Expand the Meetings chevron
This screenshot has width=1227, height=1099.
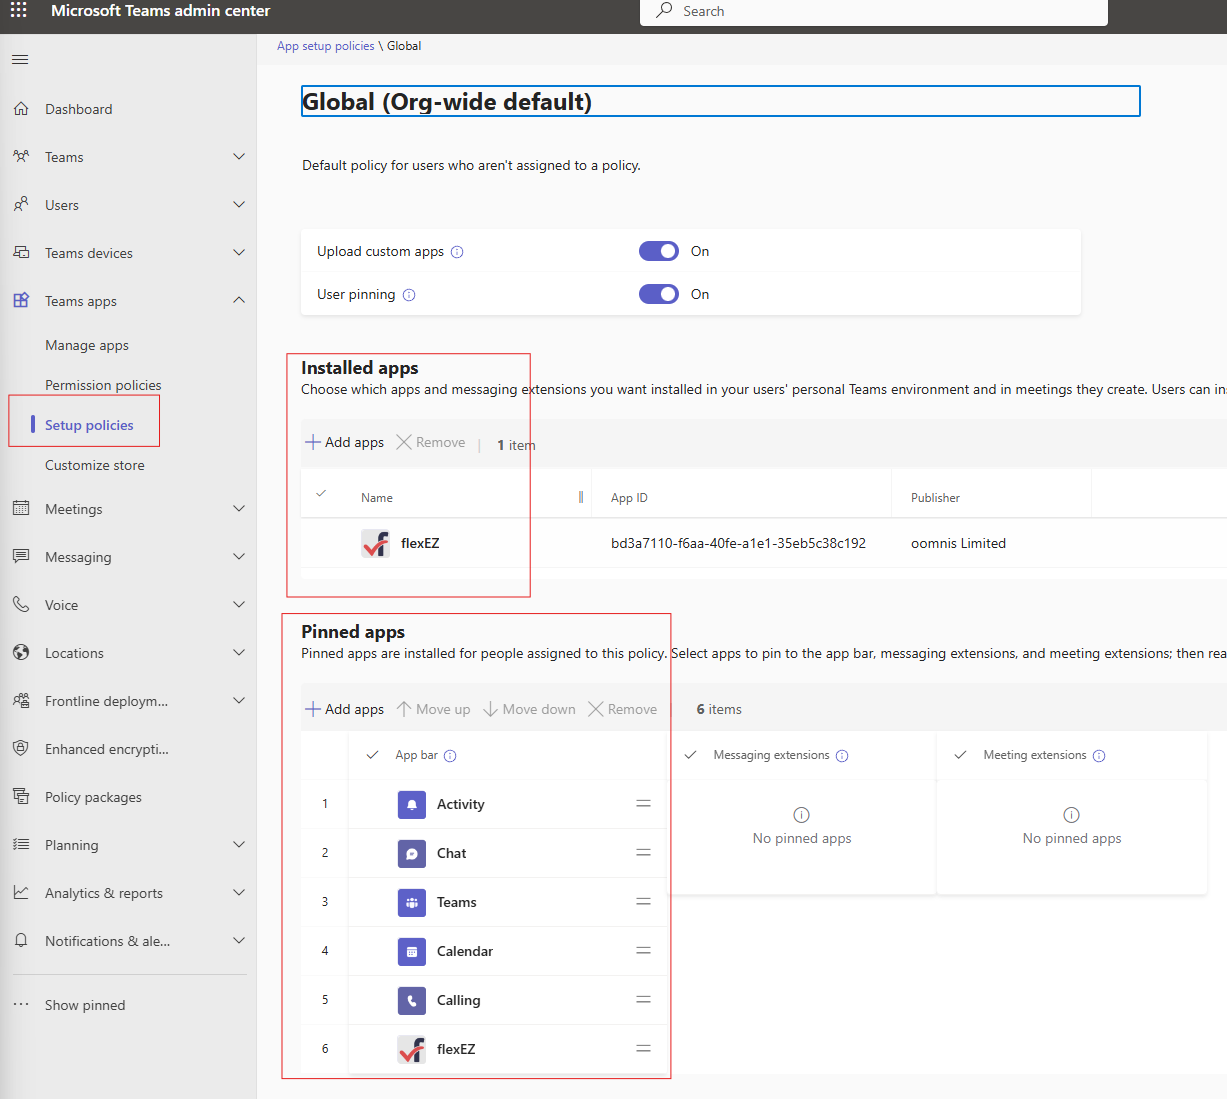tap(239, 508)
